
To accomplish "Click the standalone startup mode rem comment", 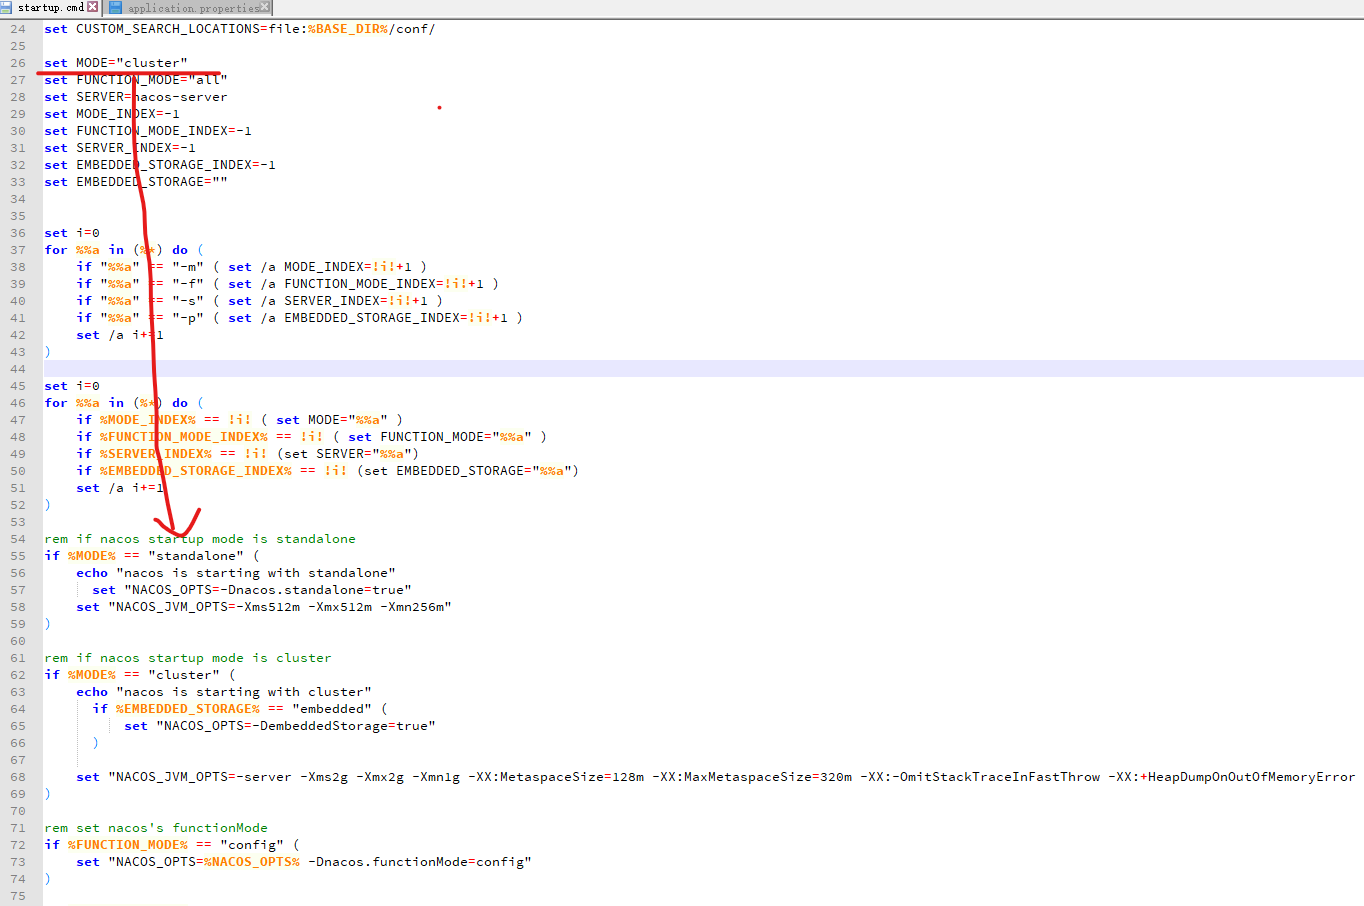I will tap(199, 539).
